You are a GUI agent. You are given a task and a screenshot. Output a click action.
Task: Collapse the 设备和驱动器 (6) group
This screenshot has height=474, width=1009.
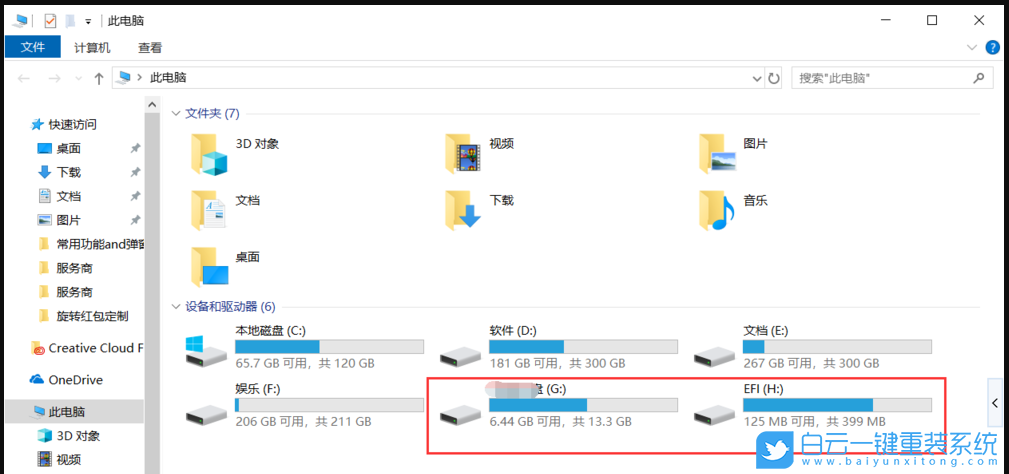click(176, 307)
